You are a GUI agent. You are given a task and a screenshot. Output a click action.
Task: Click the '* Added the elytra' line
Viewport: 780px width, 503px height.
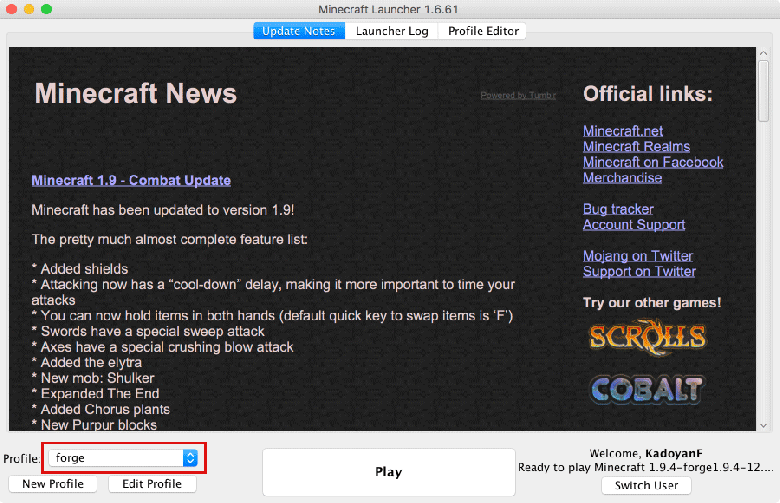(87, 362)
